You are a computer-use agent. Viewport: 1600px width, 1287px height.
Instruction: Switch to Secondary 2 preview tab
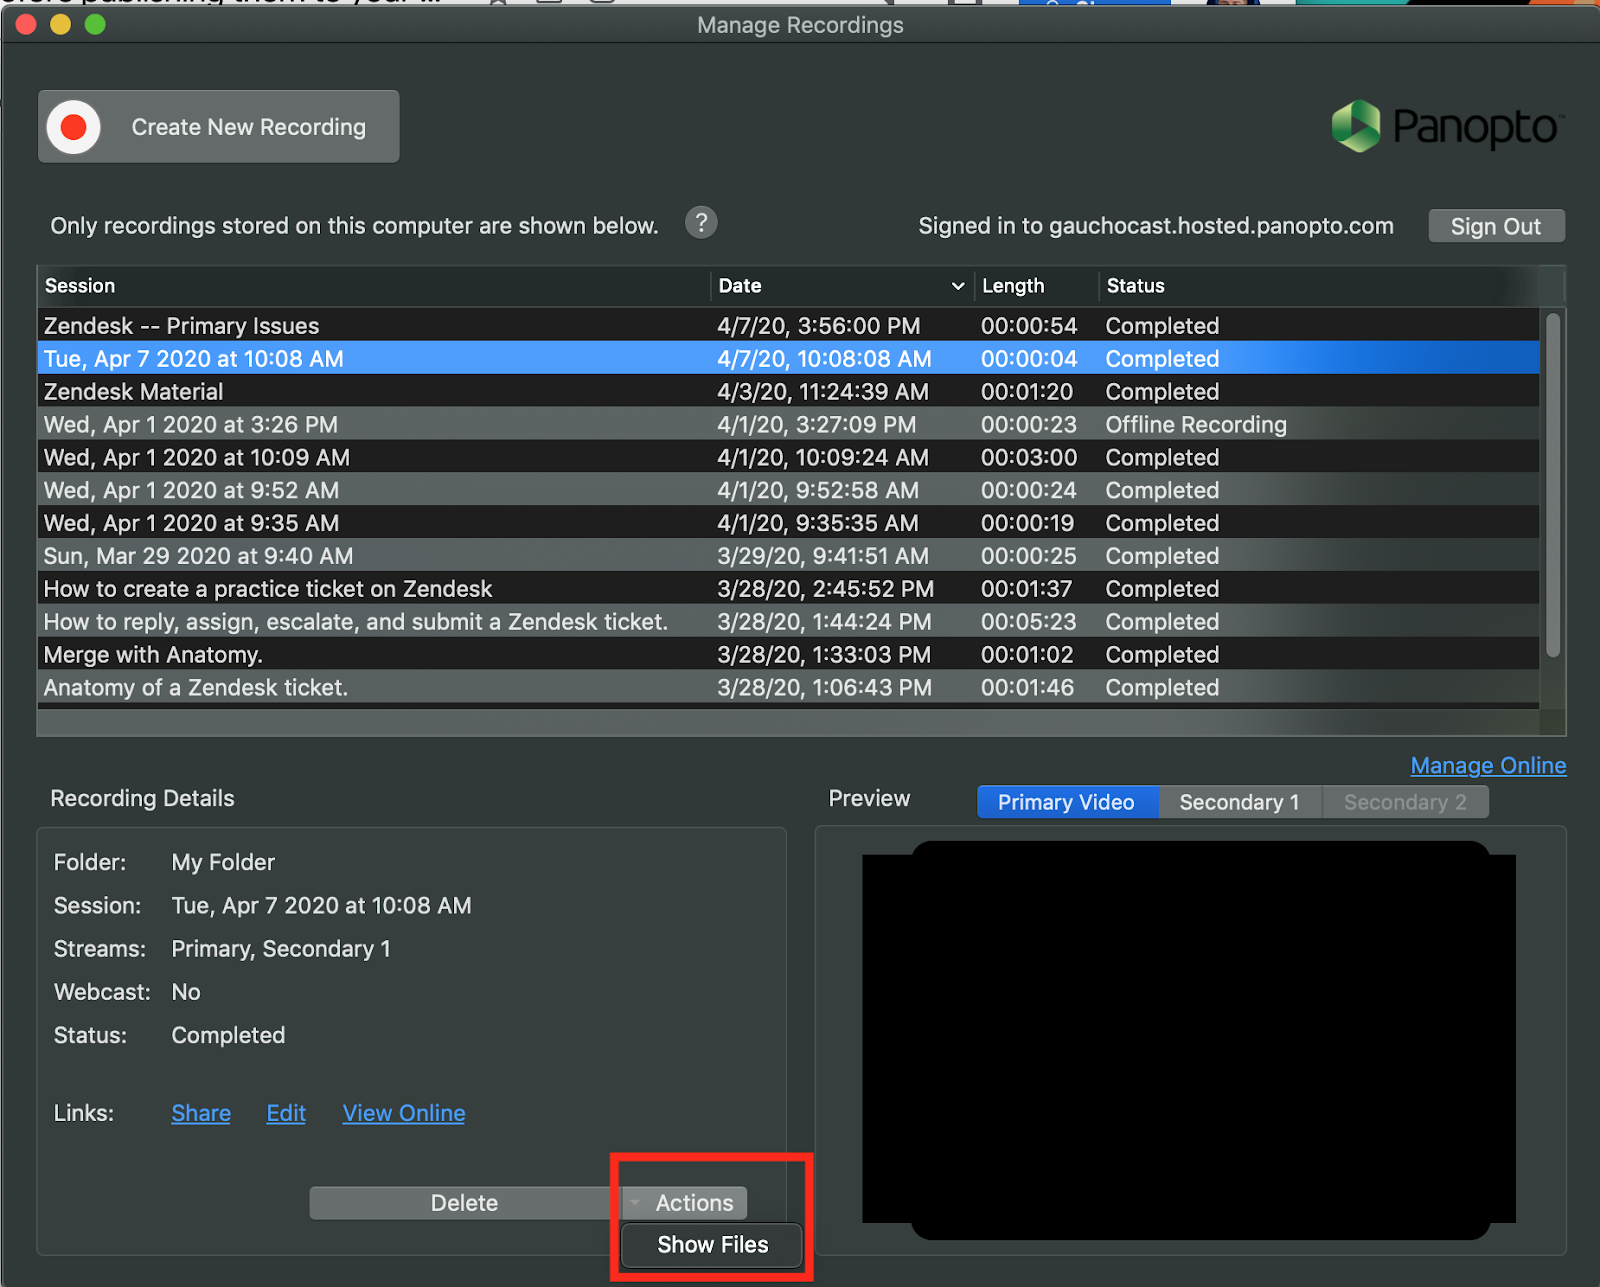point(1405,802)
